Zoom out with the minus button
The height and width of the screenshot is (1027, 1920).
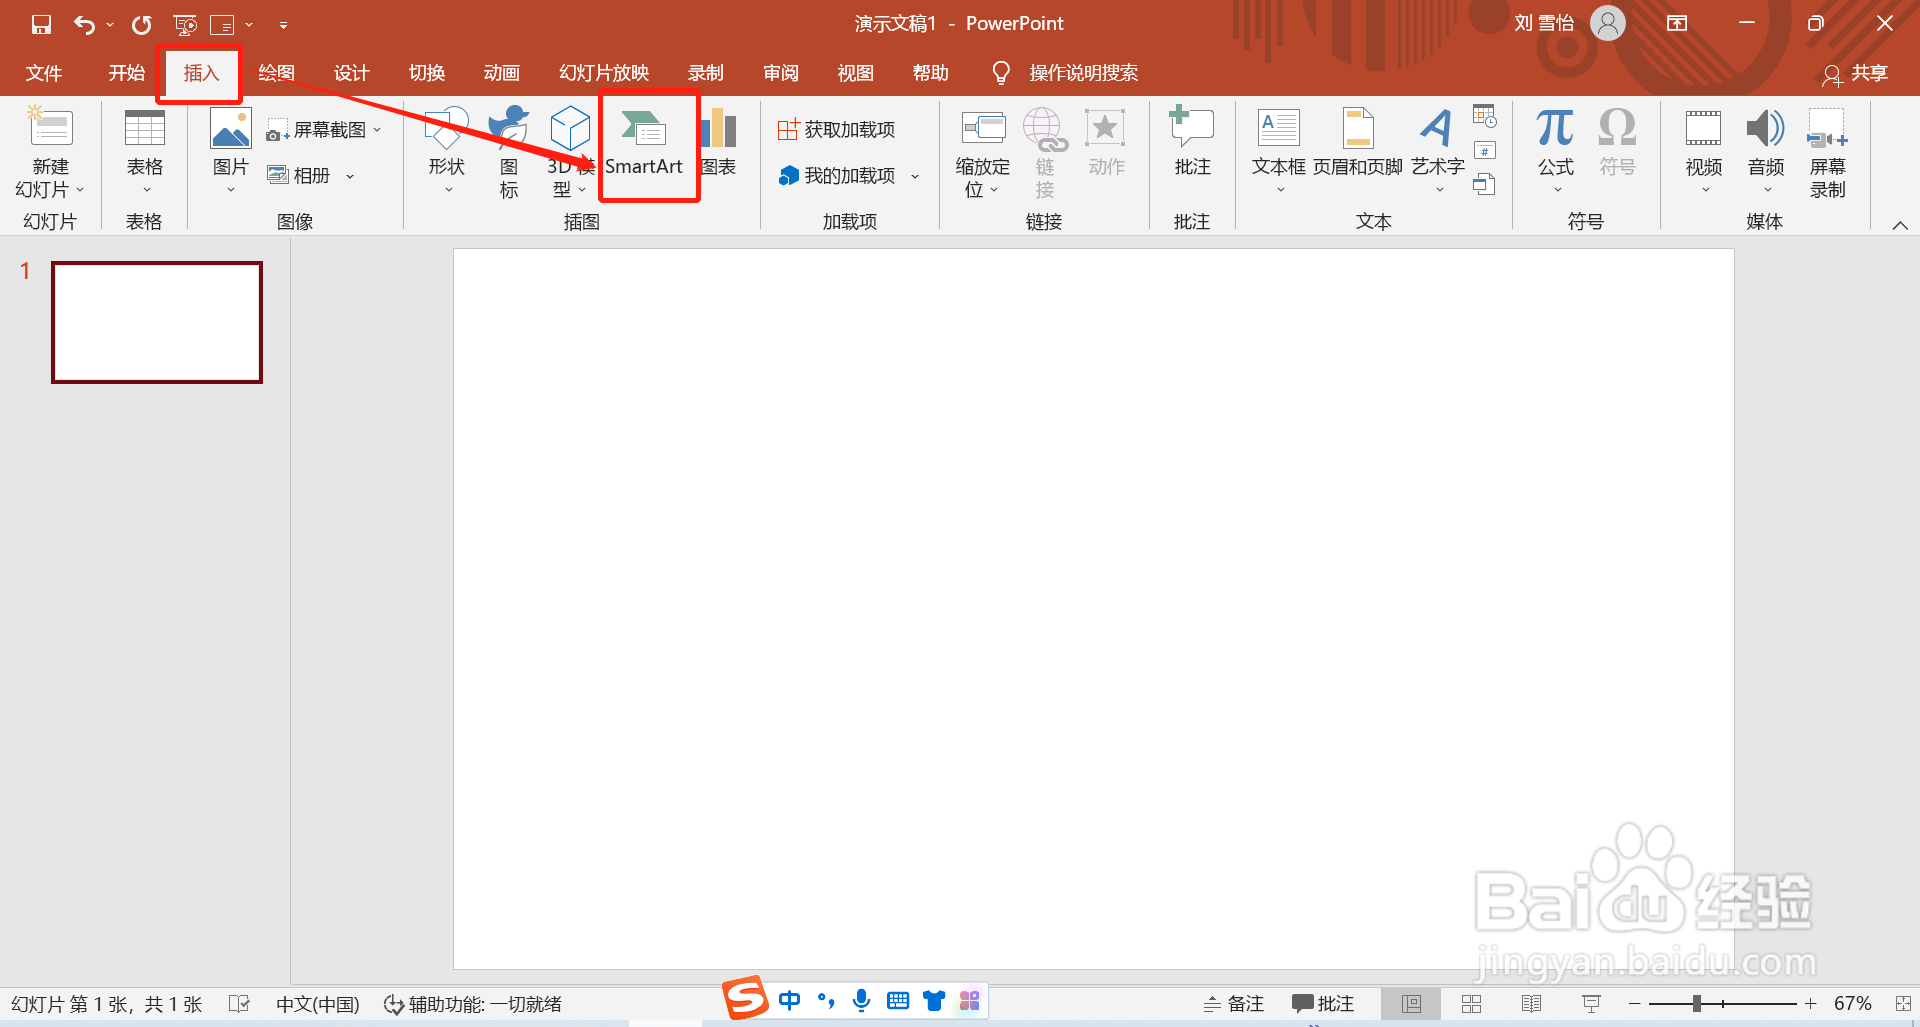tap(1634, 1004)
